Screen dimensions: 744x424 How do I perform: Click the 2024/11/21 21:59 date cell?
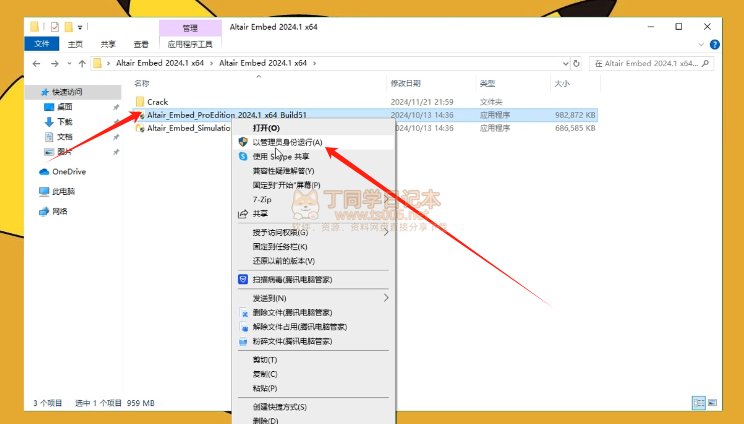click(422, 102)
